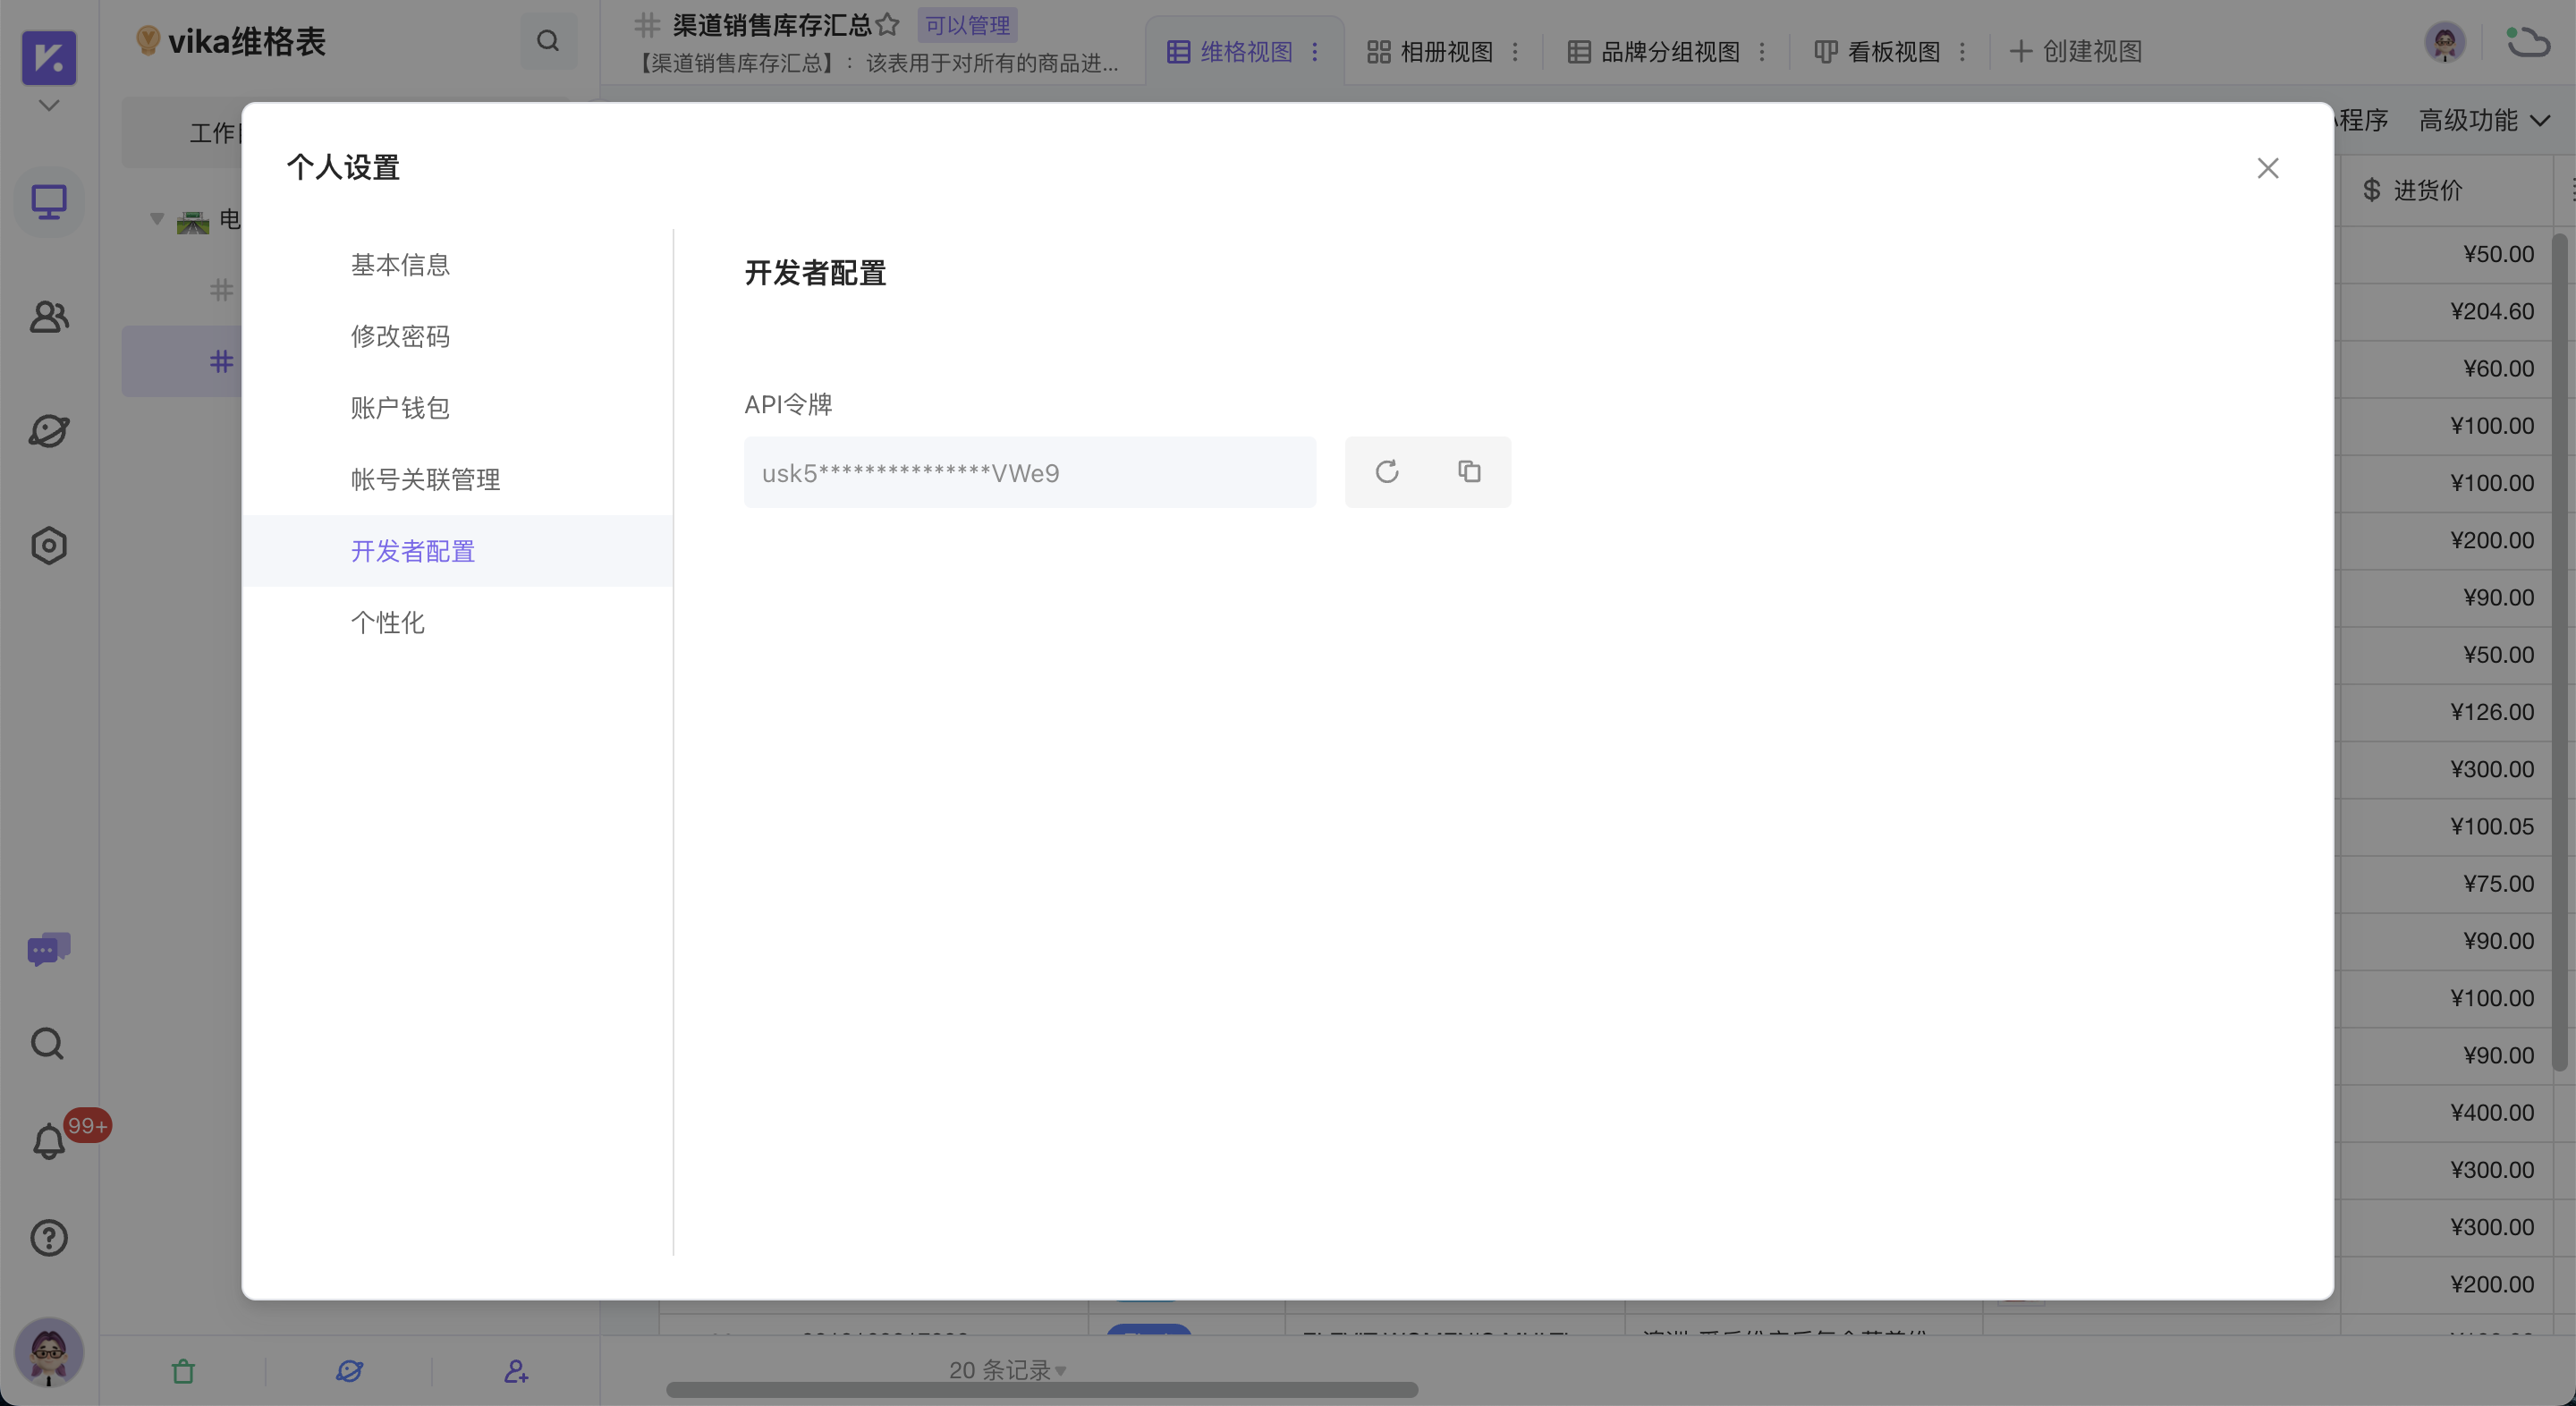Screen dimensions: 2576x1406
Task: Select 个性化 in the settings menu
Action: pos(389,622)
